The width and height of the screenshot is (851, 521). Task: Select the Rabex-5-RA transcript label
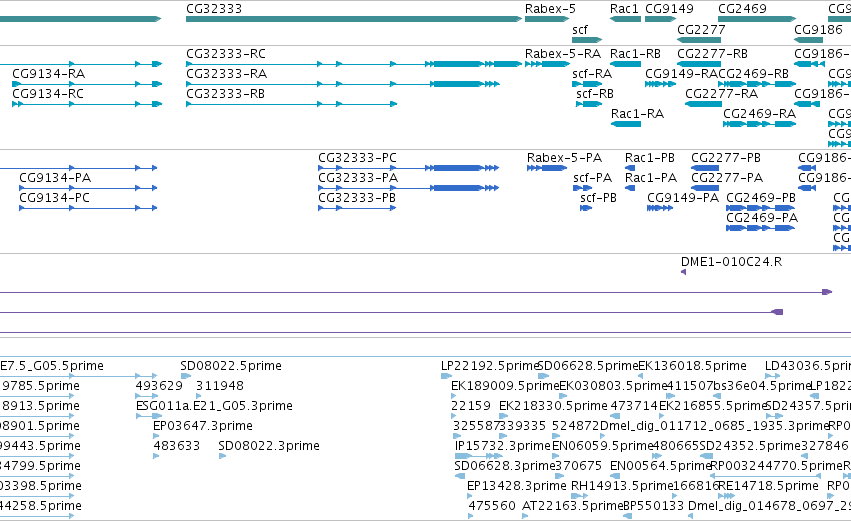[563, 54]
